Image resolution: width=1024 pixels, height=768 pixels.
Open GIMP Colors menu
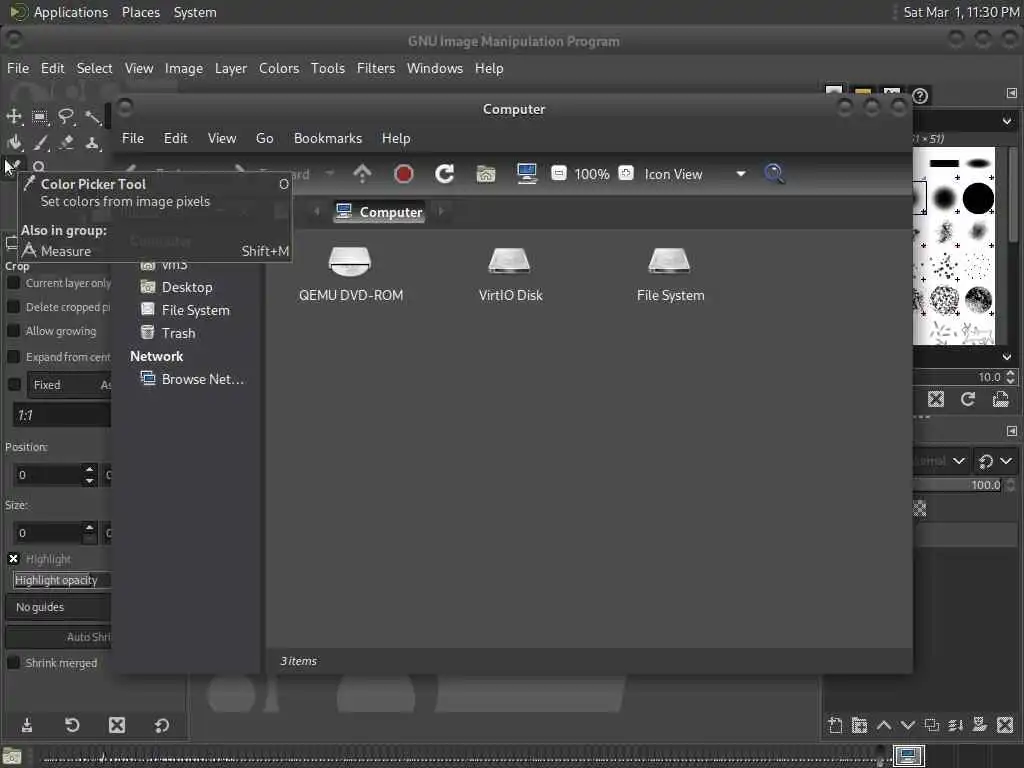279,69
